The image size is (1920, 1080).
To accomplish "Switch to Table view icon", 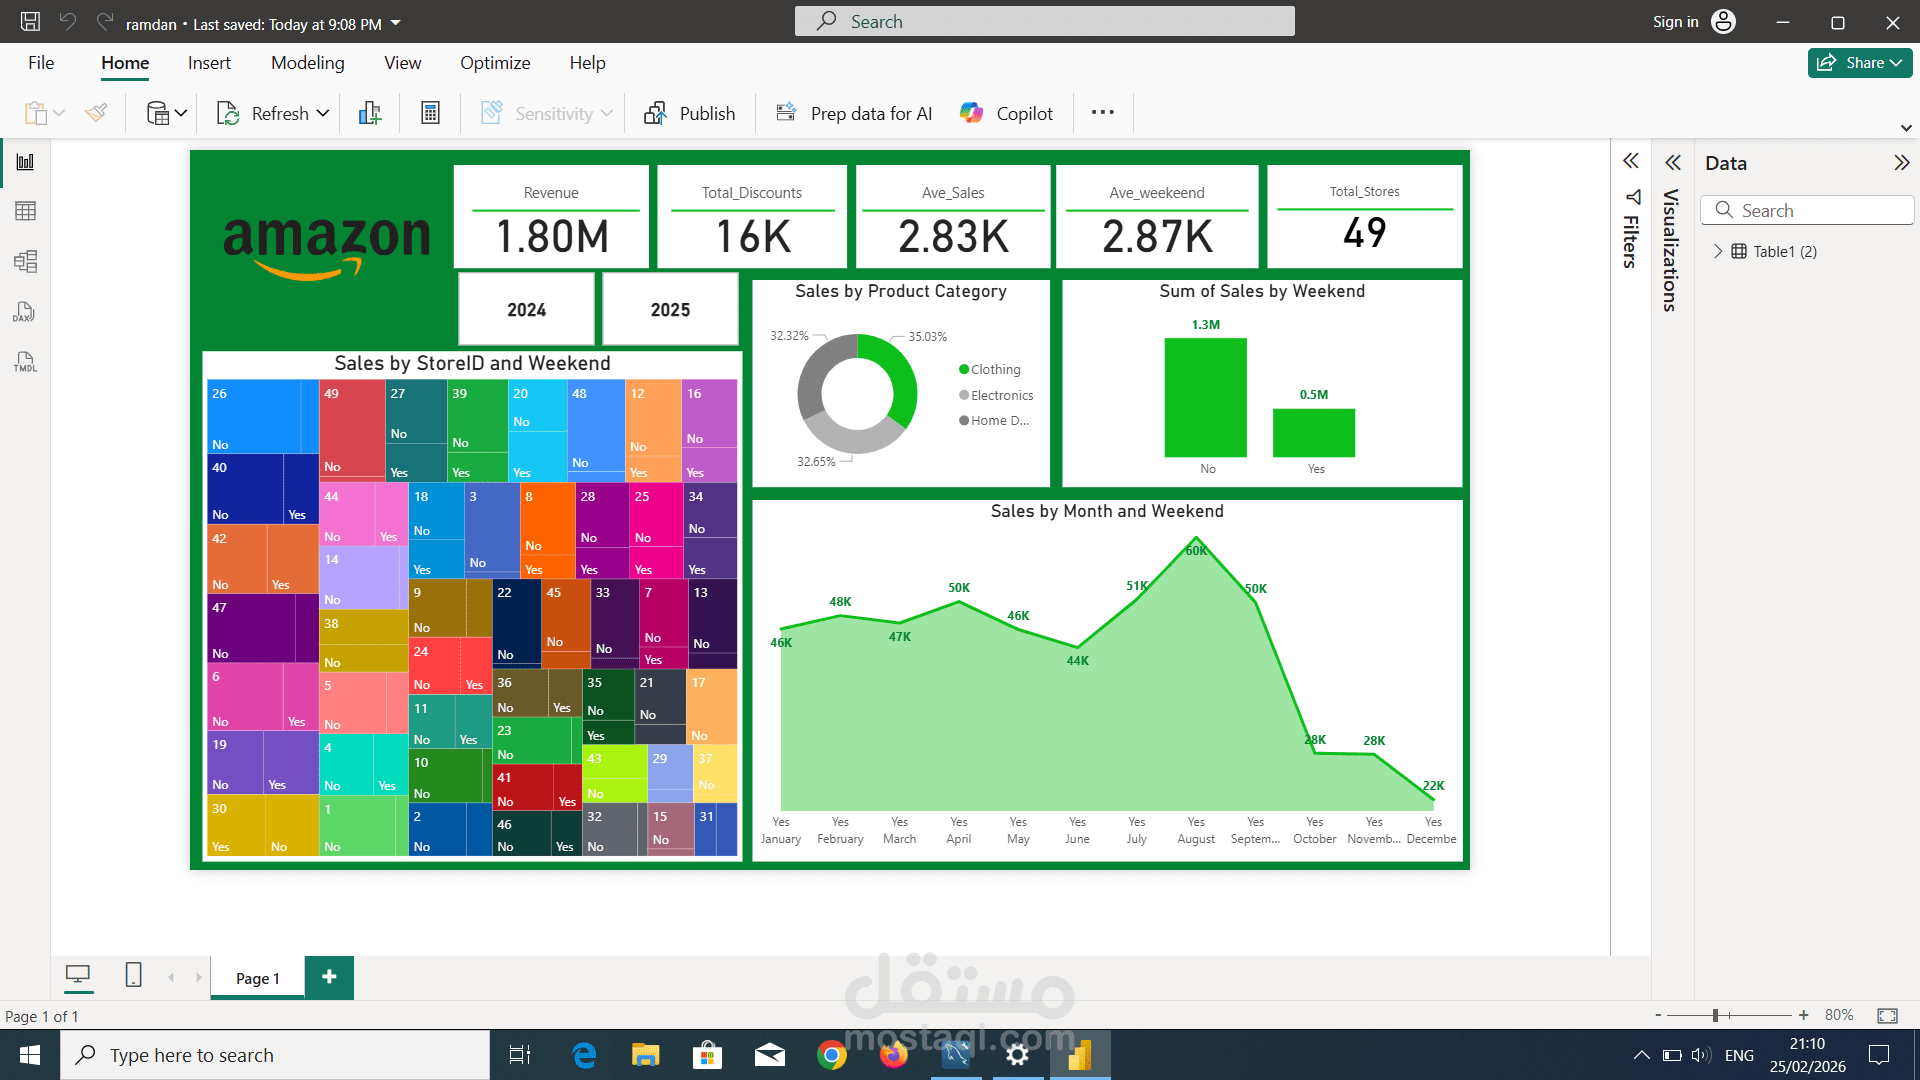I will 25,211.
